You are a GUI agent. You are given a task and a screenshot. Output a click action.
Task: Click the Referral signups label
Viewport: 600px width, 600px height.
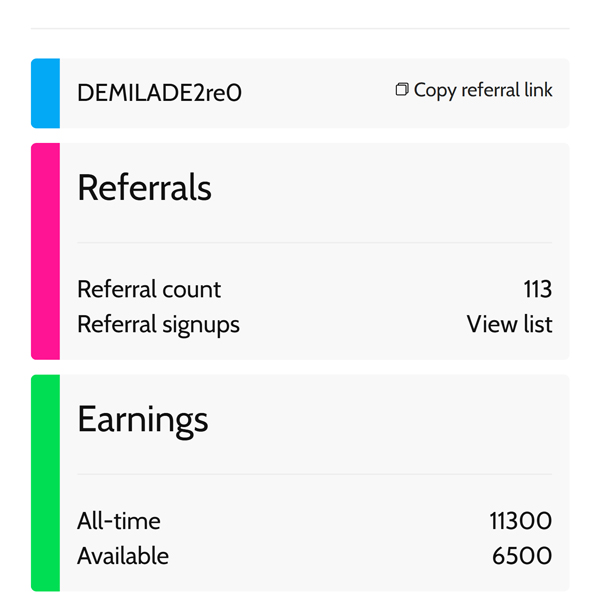(158, 324)
